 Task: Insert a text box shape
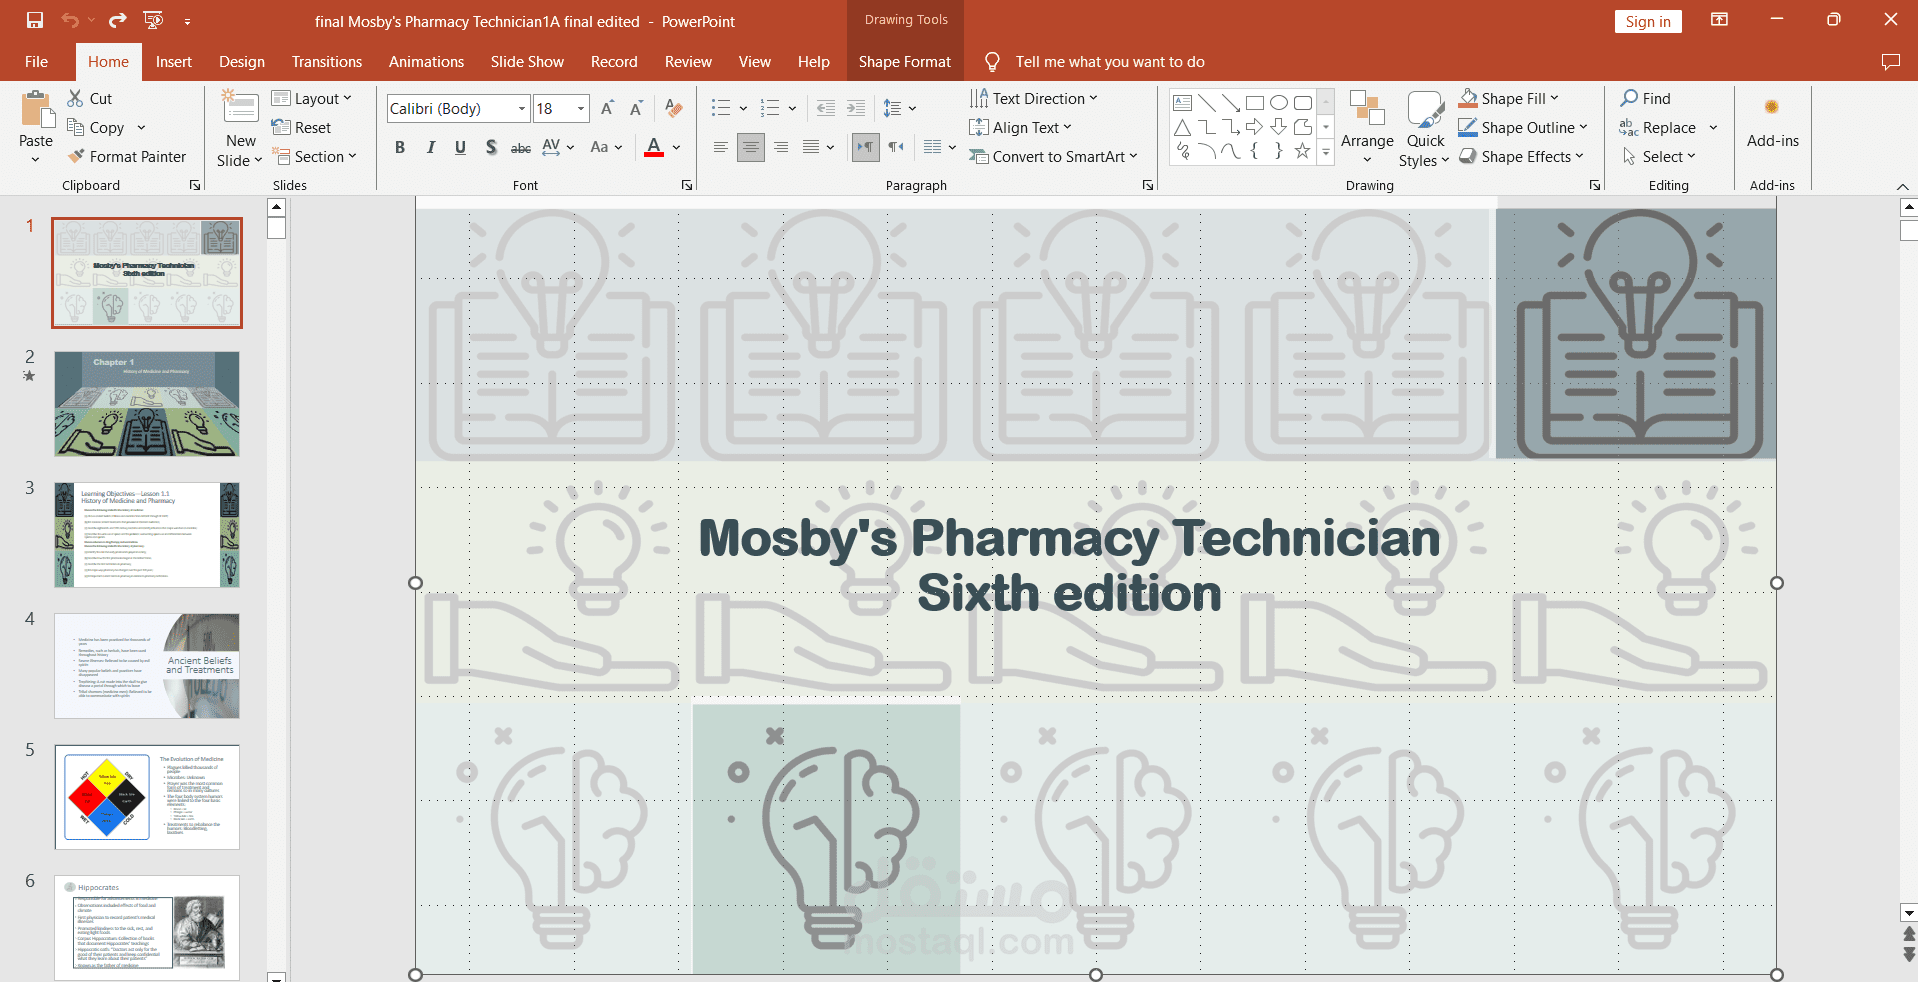coord(1182,102)
